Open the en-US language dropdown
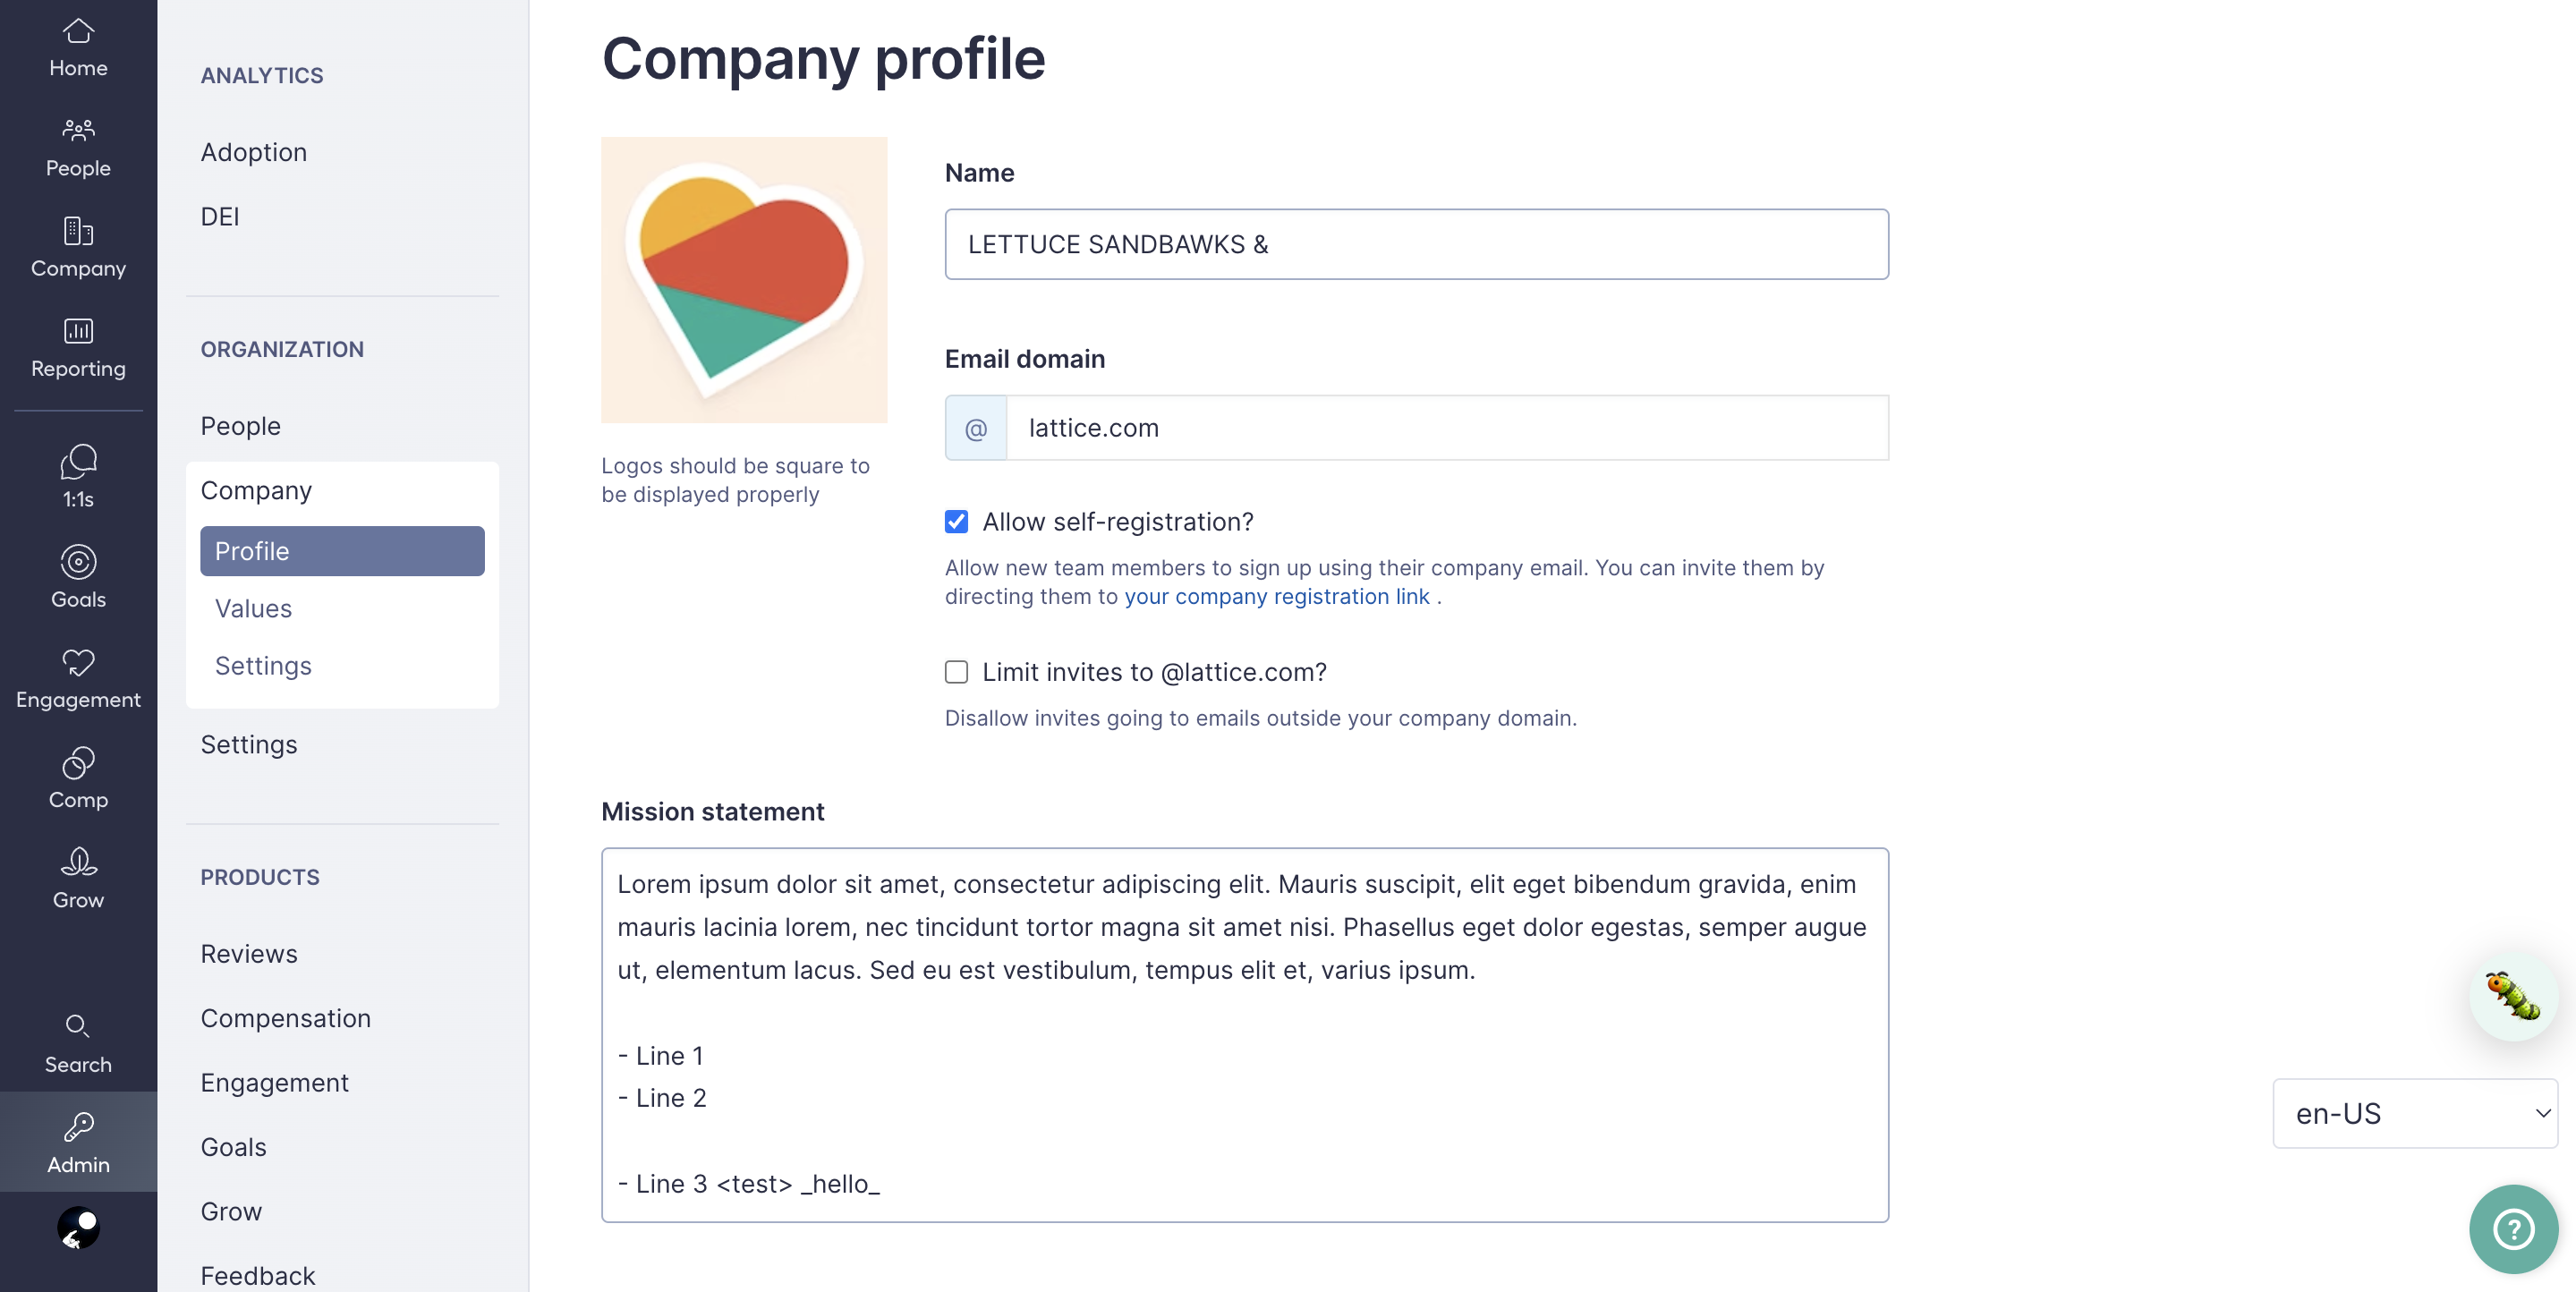The width and height of the screenshot is (2576, 1292). [2414, 1112]
